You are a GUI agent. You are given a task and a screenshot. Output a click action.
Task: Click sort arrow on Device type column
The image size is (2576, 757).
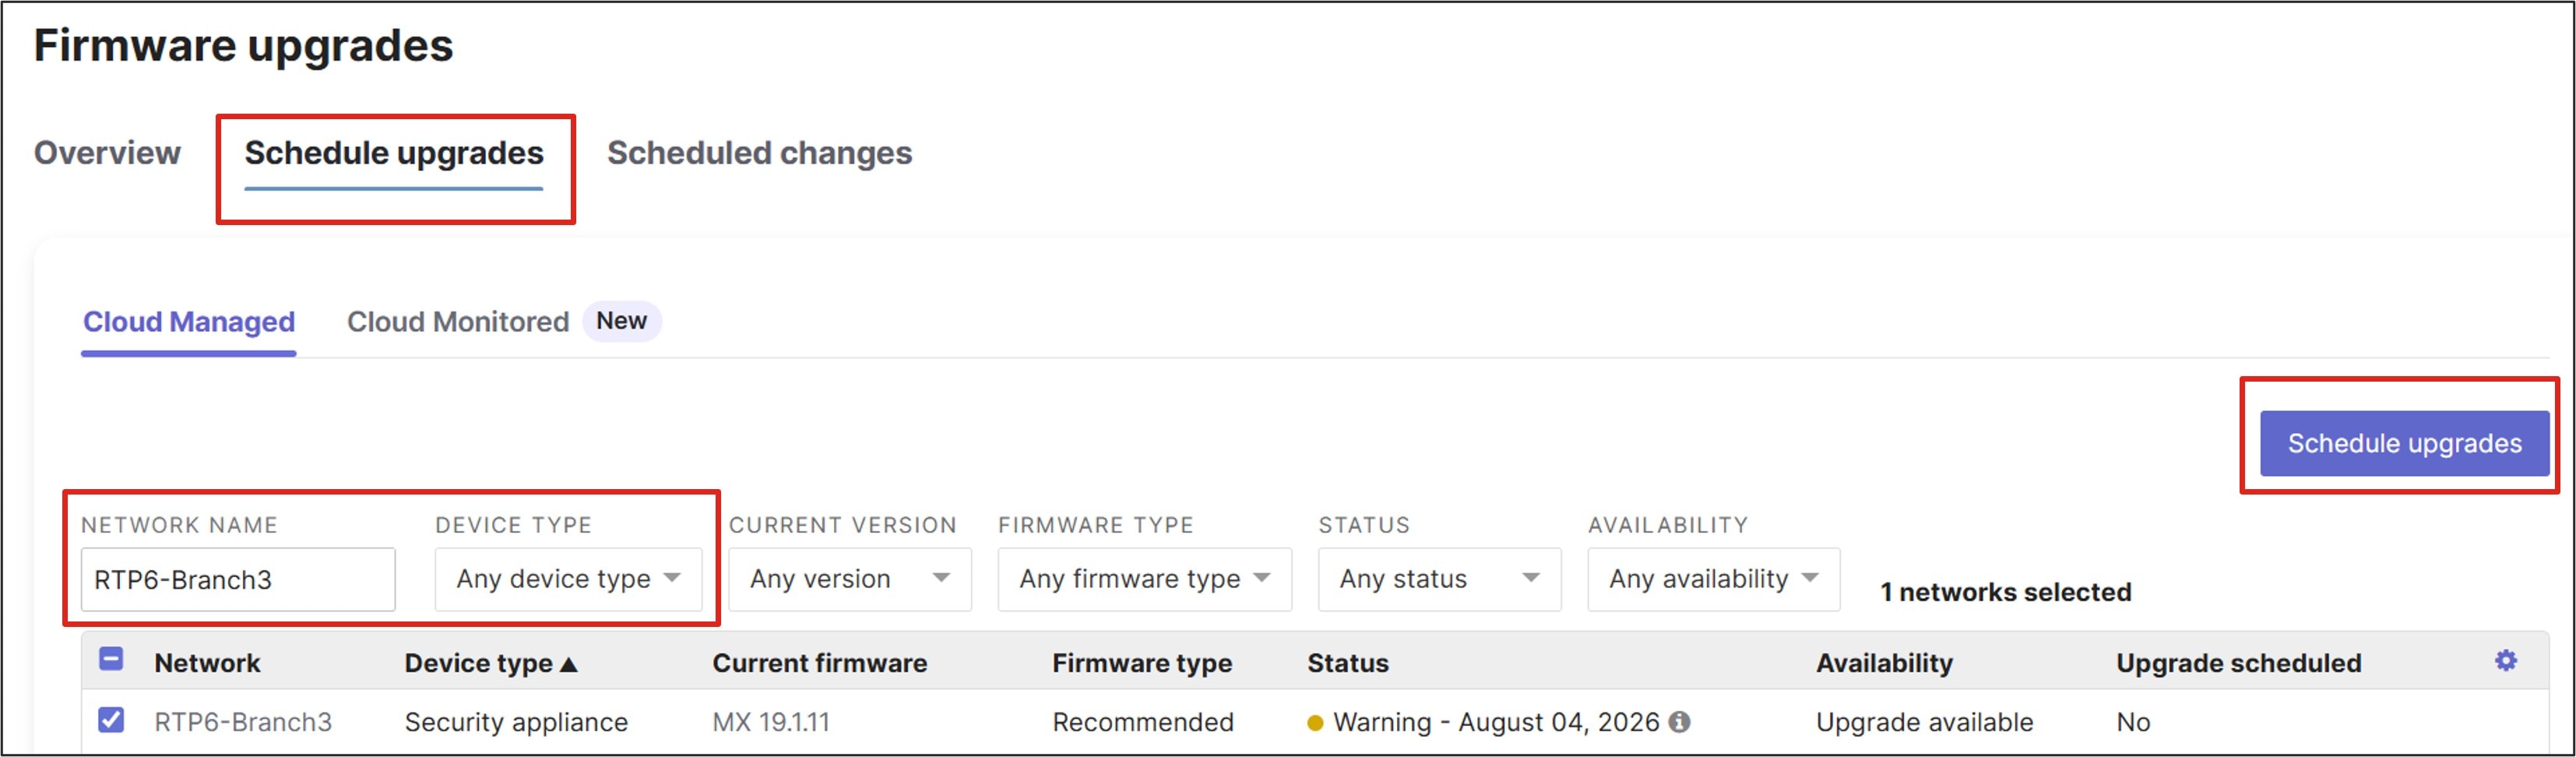click(569, 664)
